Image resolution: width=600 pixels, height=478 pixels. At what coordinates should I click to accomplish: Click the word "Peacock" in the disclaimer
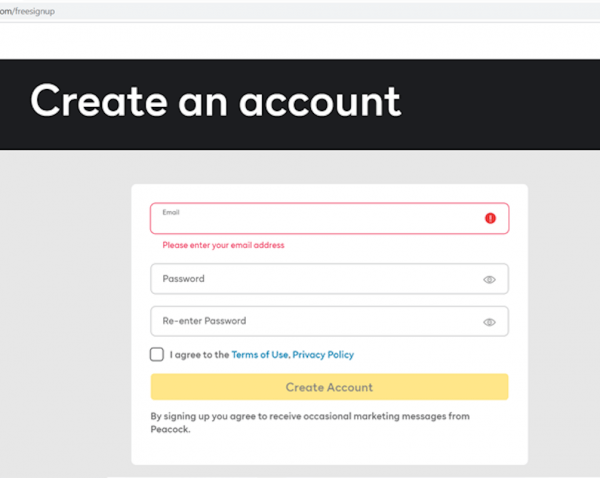[x=169, y=431]
